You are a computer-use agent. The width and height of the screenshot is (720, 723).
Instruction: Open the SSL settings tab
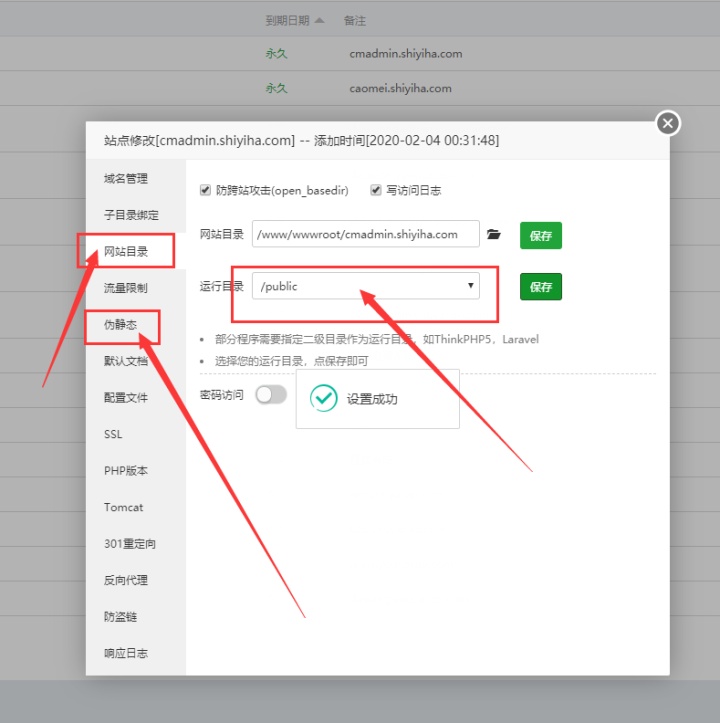[x=136, y=434]
